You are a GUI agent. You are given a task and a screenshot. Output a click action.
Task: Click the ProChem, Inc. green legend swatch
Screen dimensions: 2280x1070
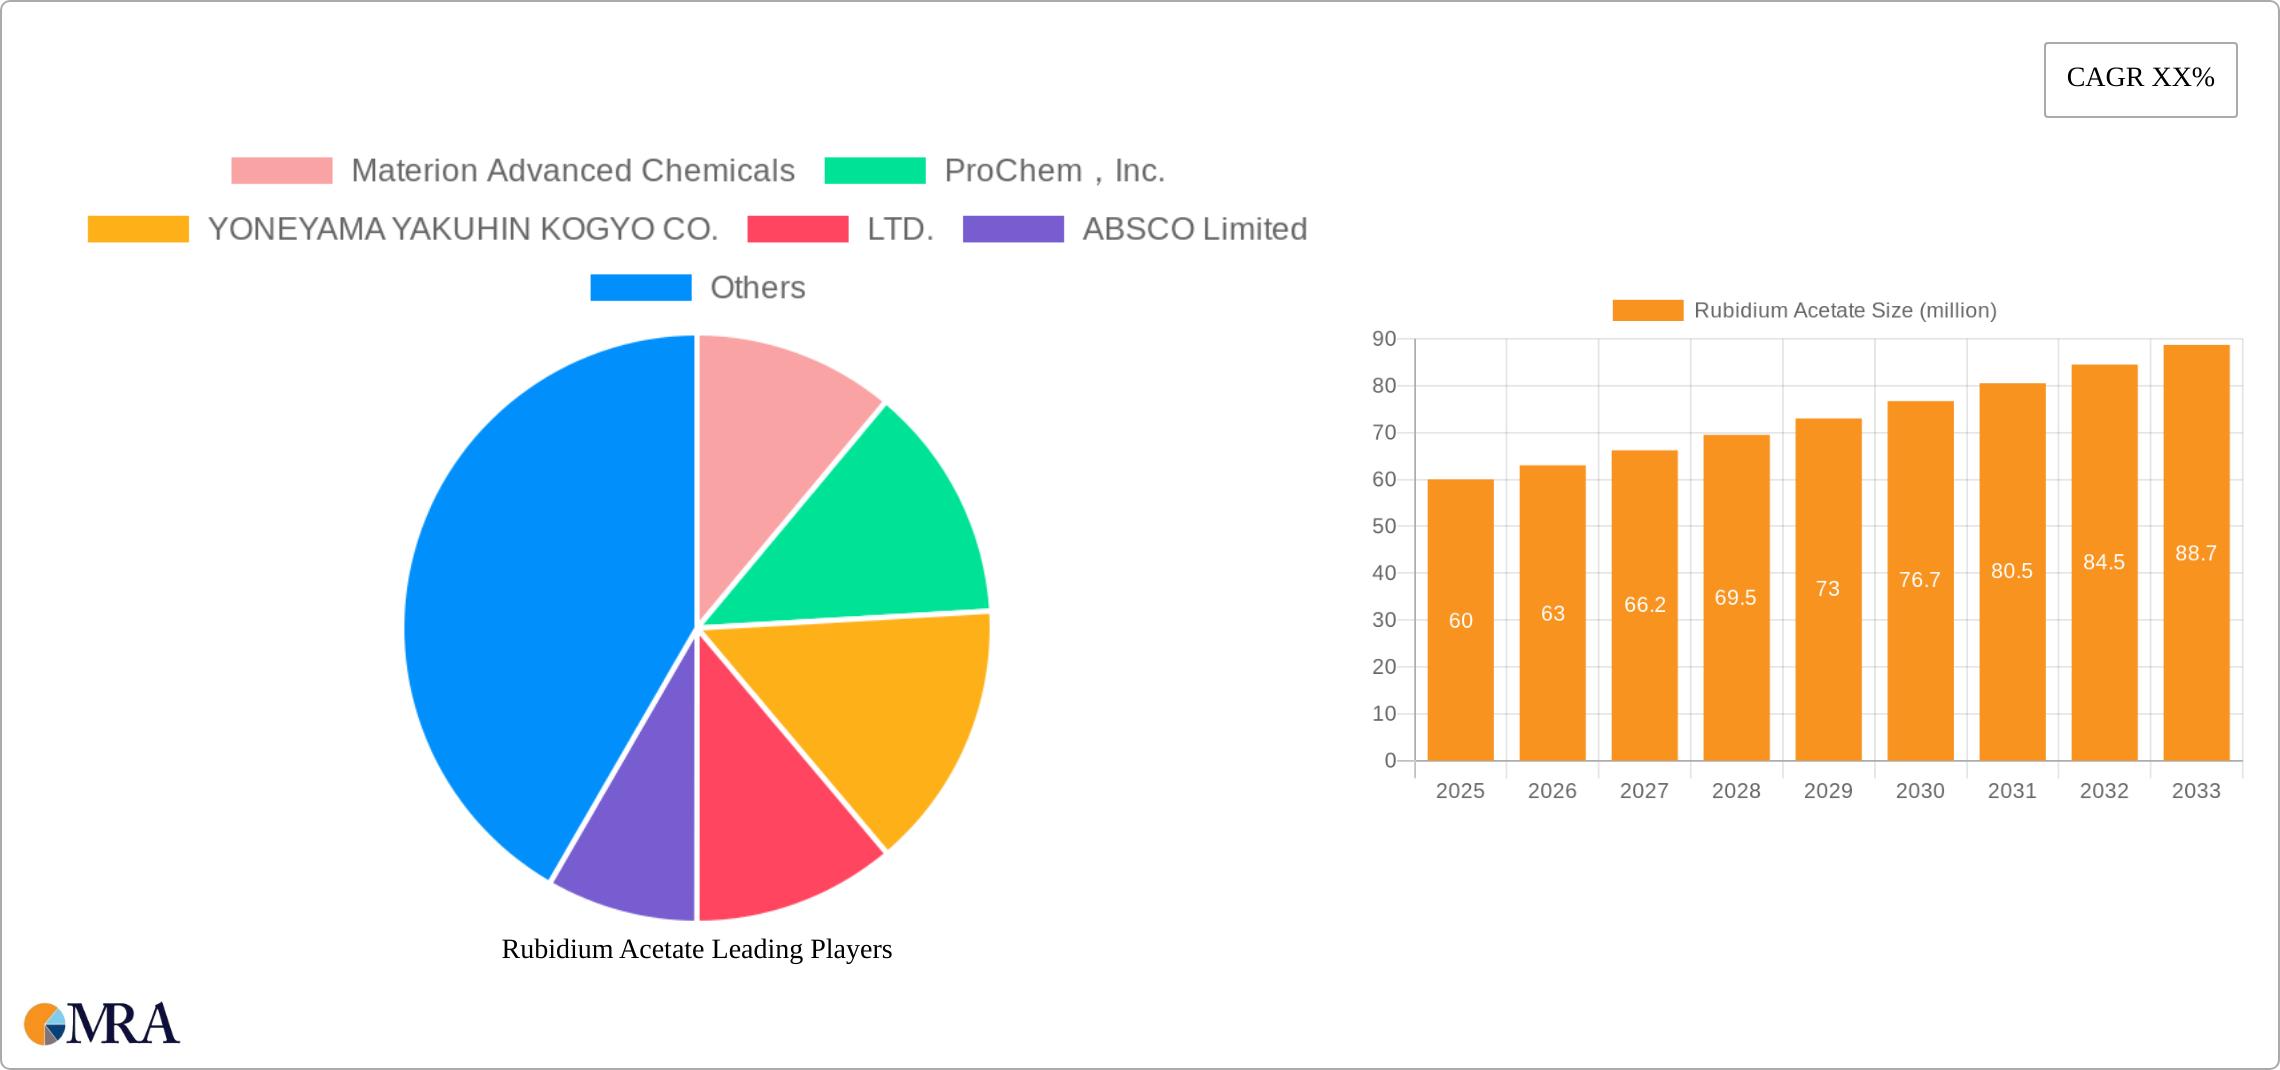[x=875, y=171]
